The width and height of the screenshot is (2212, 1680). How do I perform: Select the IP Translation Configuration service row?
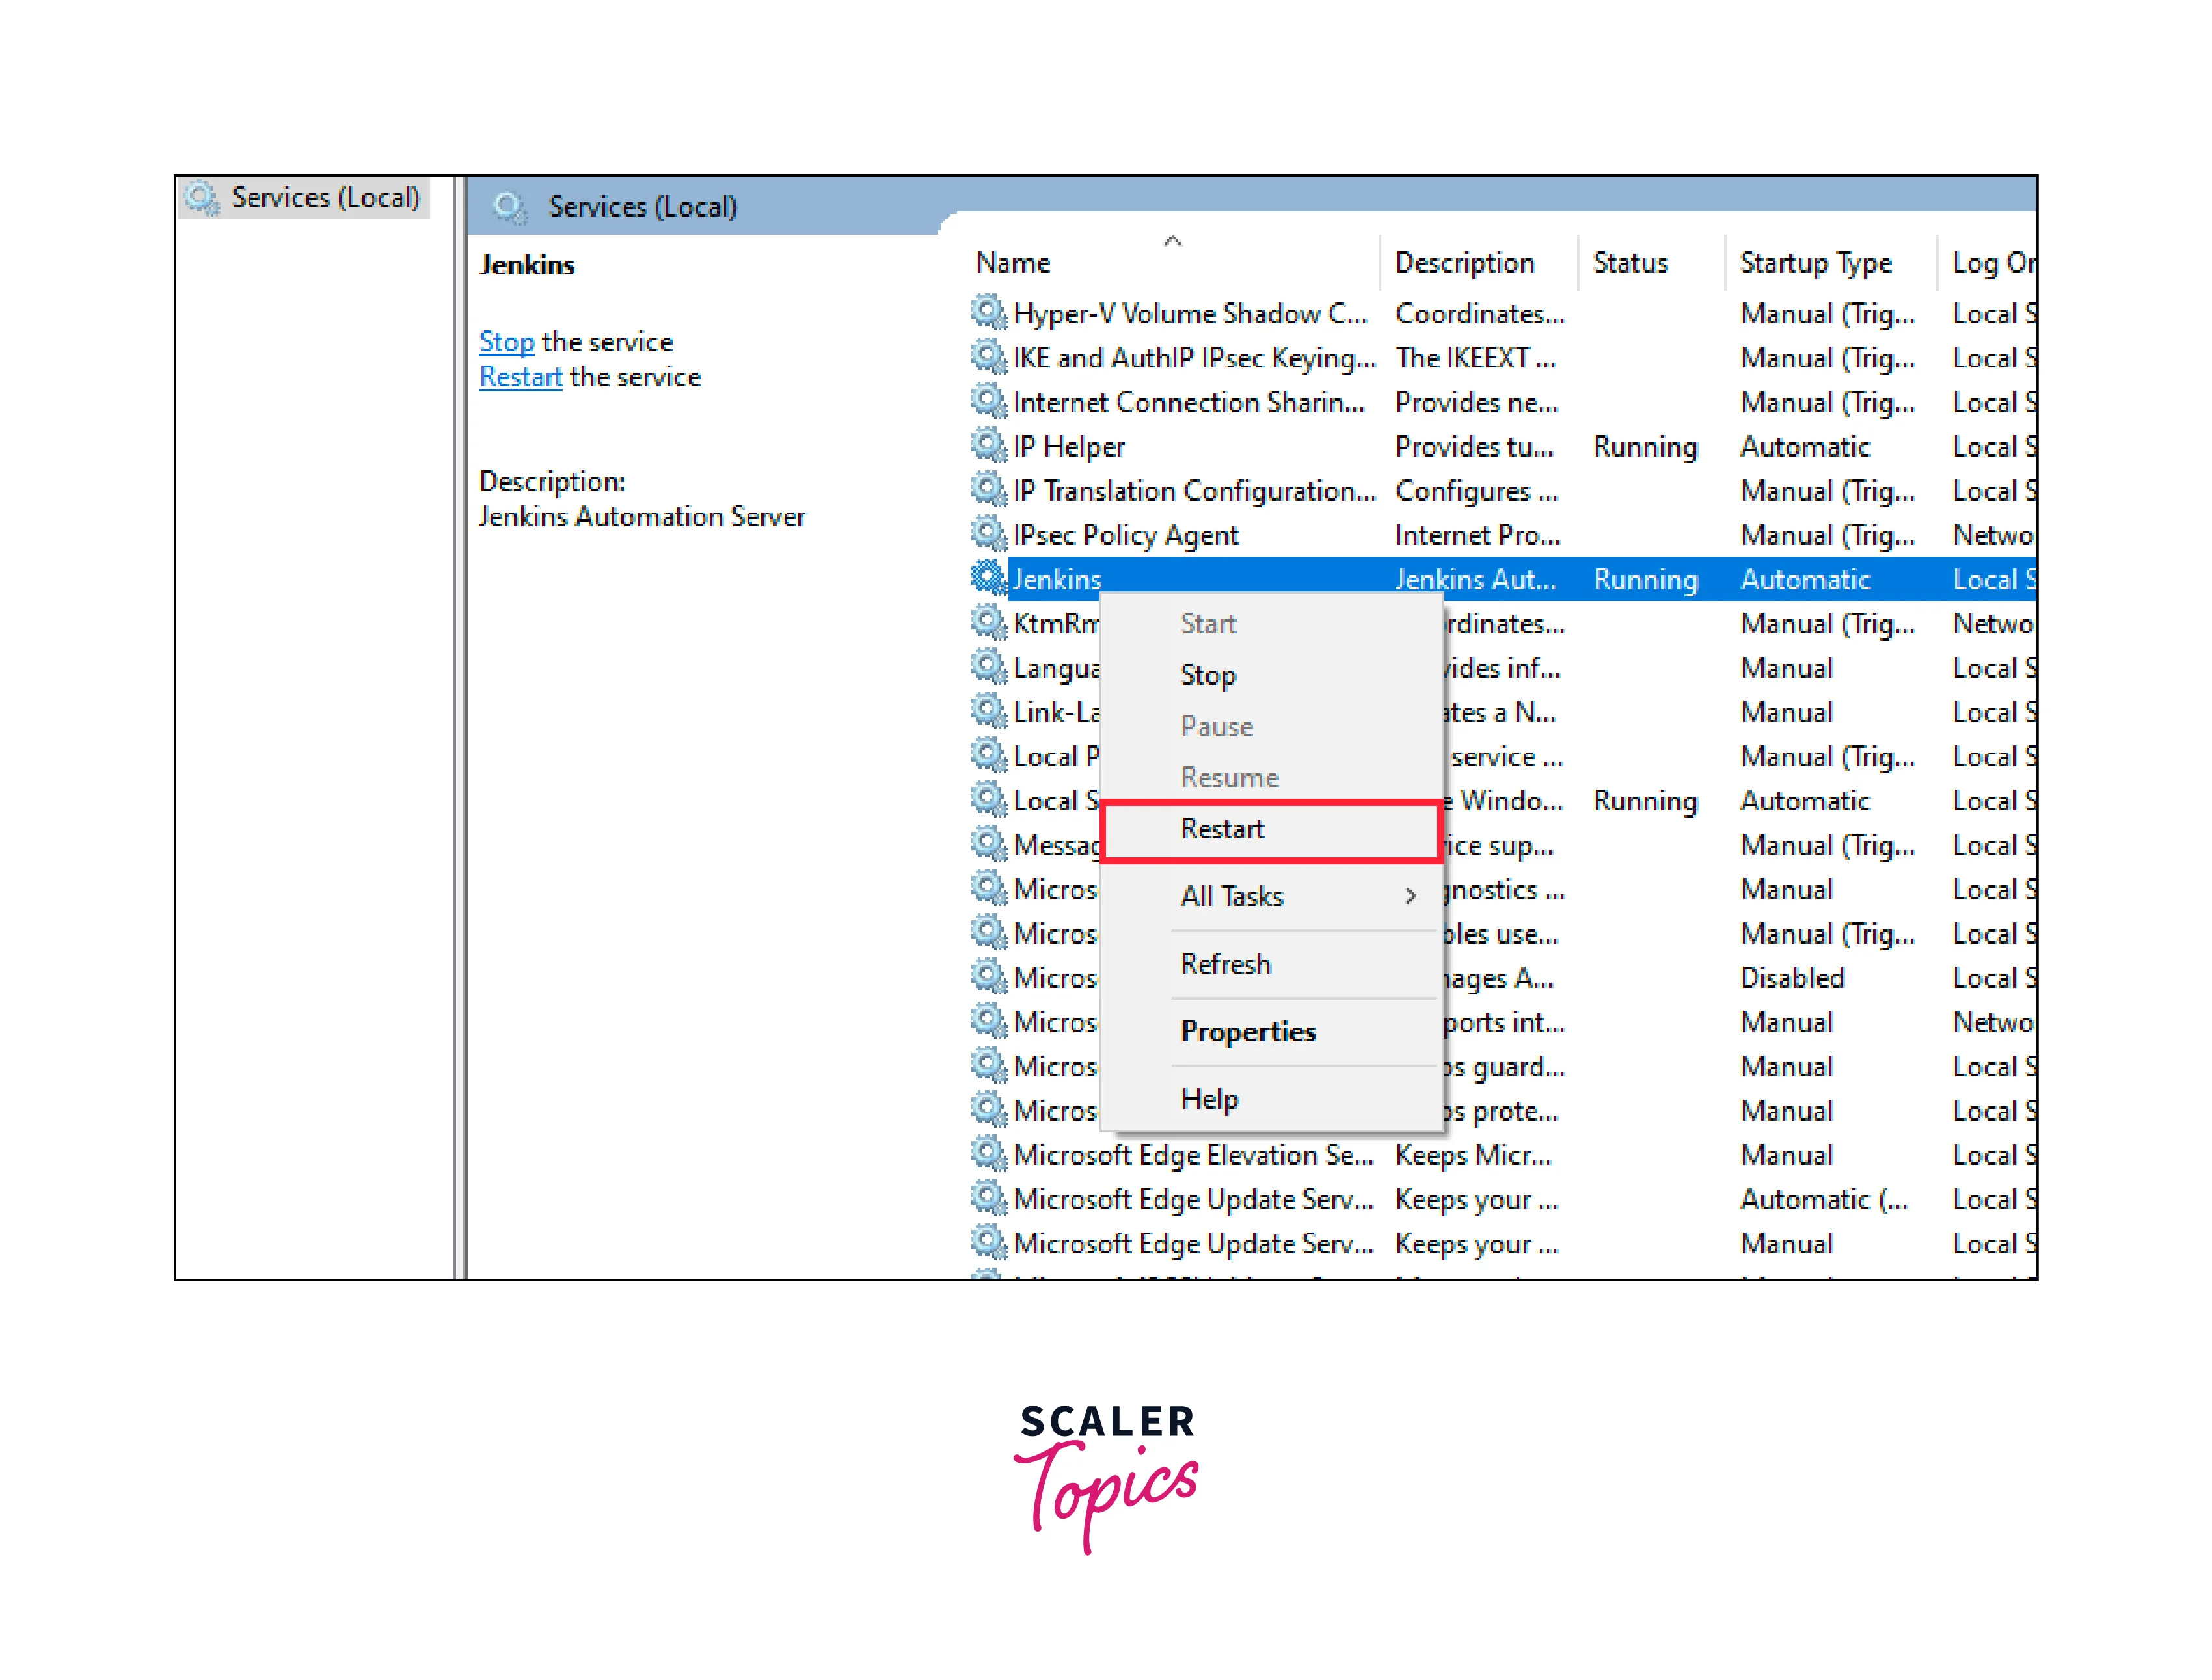1194,491
